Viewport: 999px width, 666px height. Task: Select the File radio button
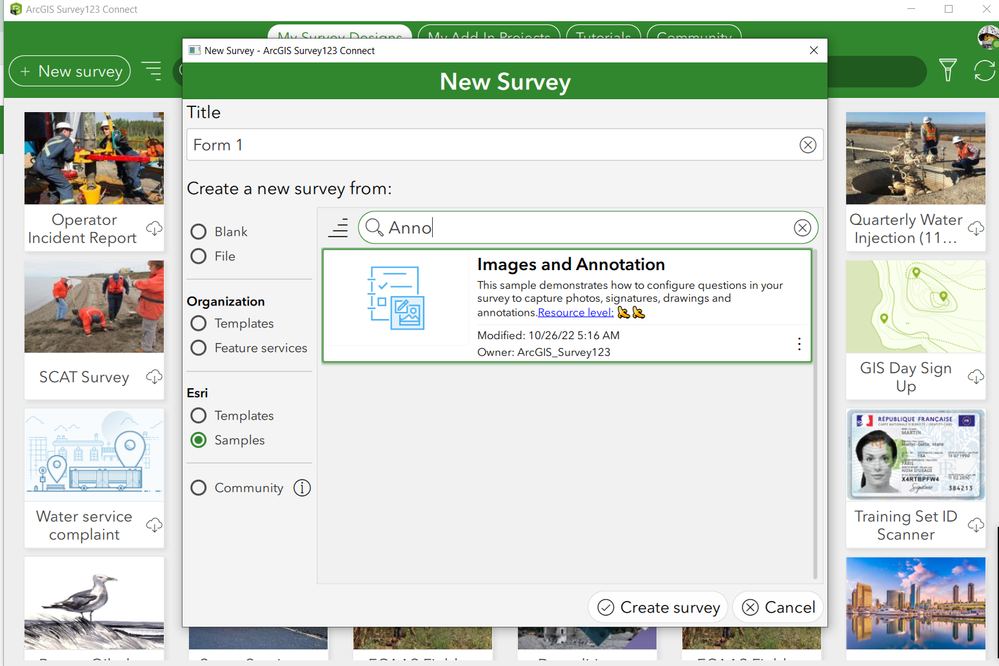point(198,256)
